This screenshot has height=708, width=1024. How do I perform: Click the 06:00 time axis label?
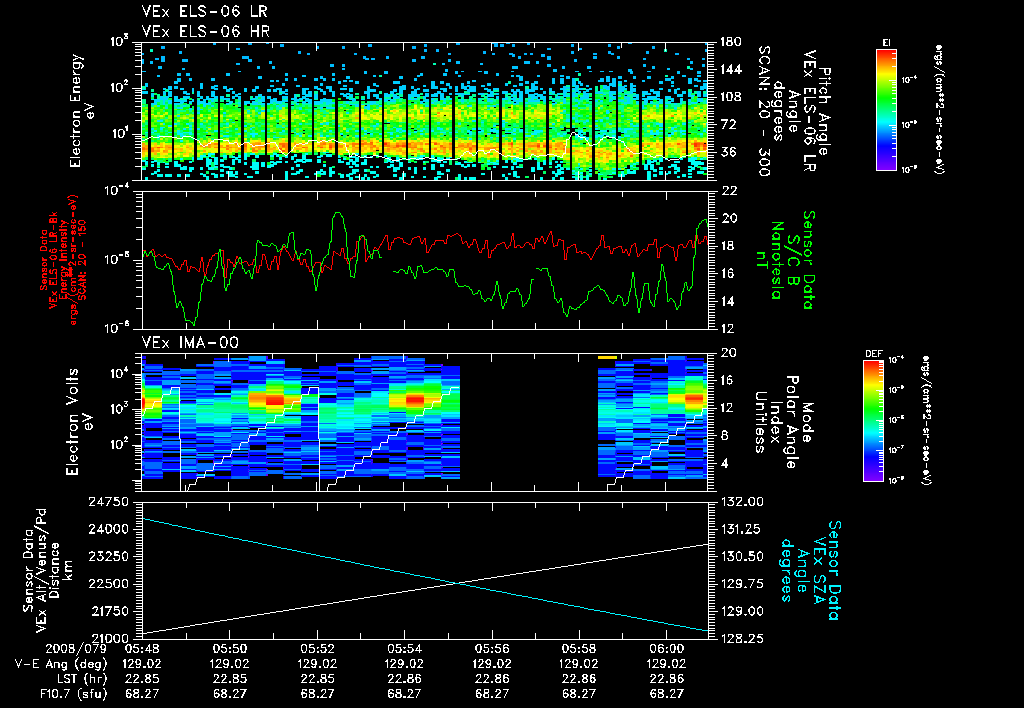667,649
